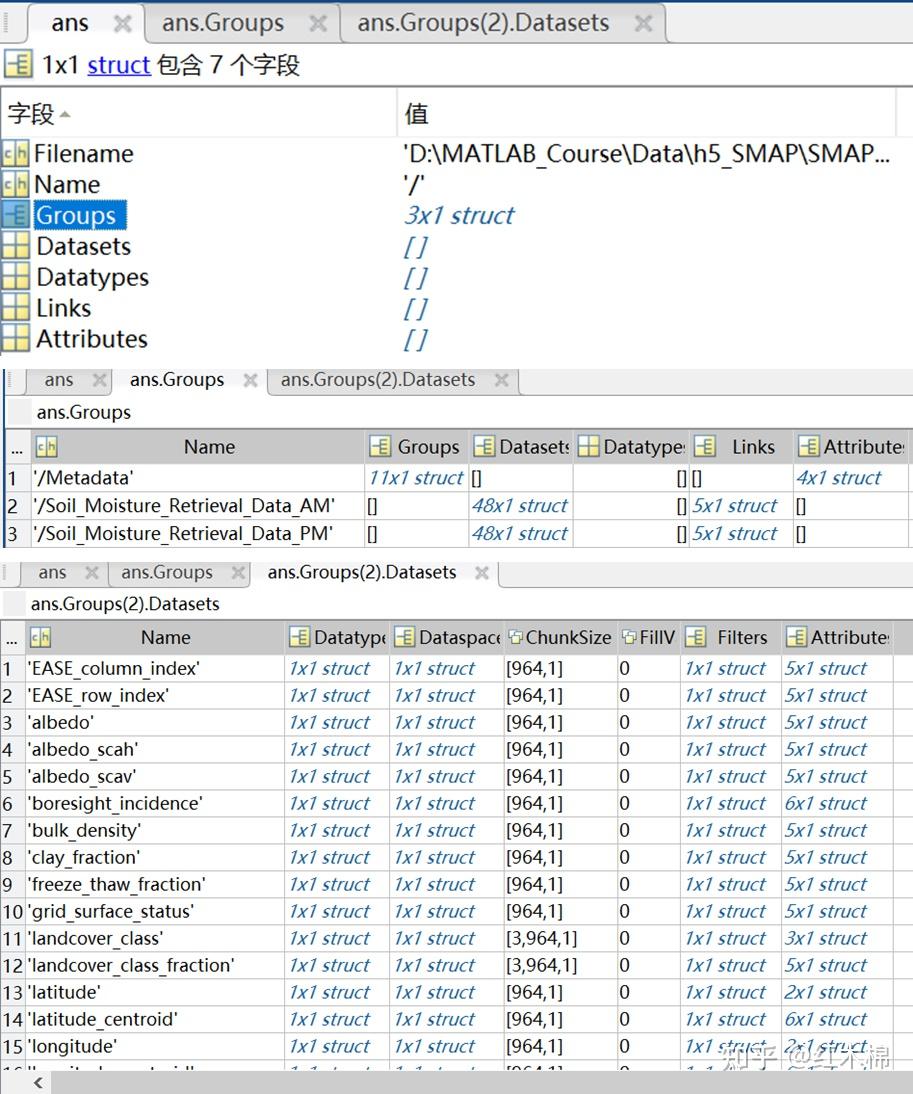The image size is (913, 1094).
Task: Switch to ans tab in middle panel
Action: [59, 380]
